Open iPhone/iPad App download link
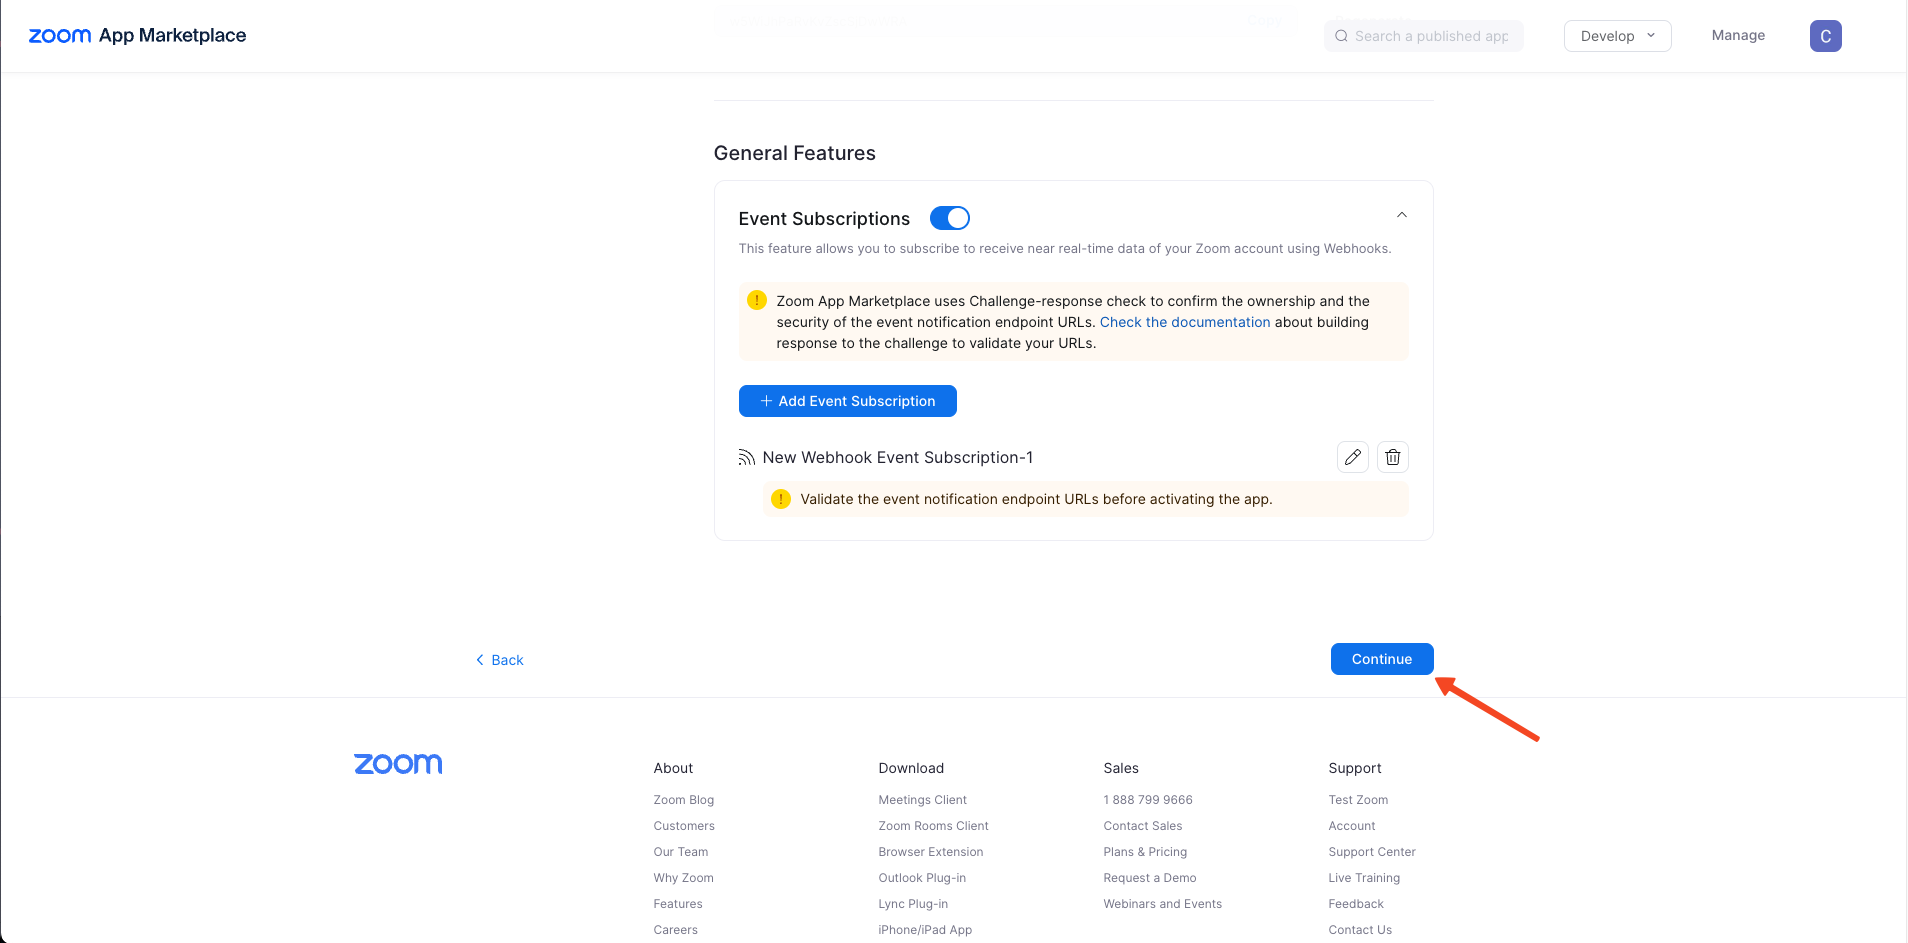The image size is (1908, 943). 925,930
